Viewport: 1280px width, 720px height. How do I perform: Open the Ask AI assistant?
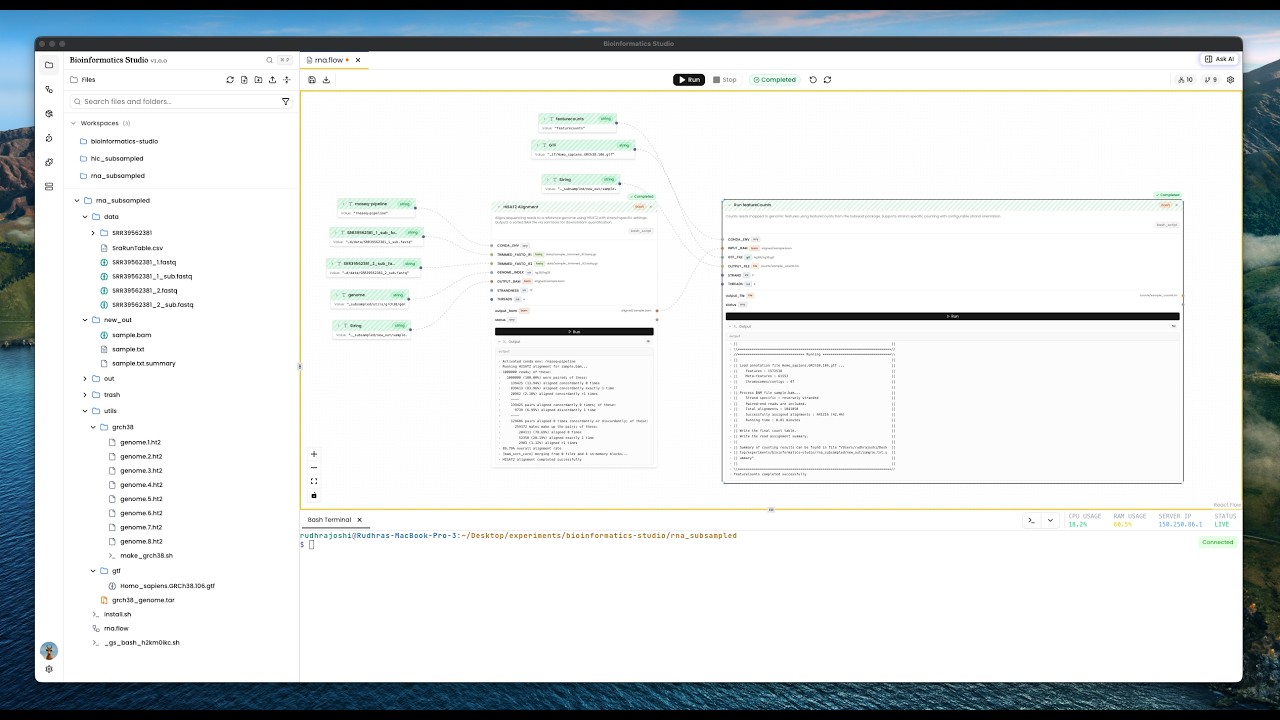point(1219,59)
